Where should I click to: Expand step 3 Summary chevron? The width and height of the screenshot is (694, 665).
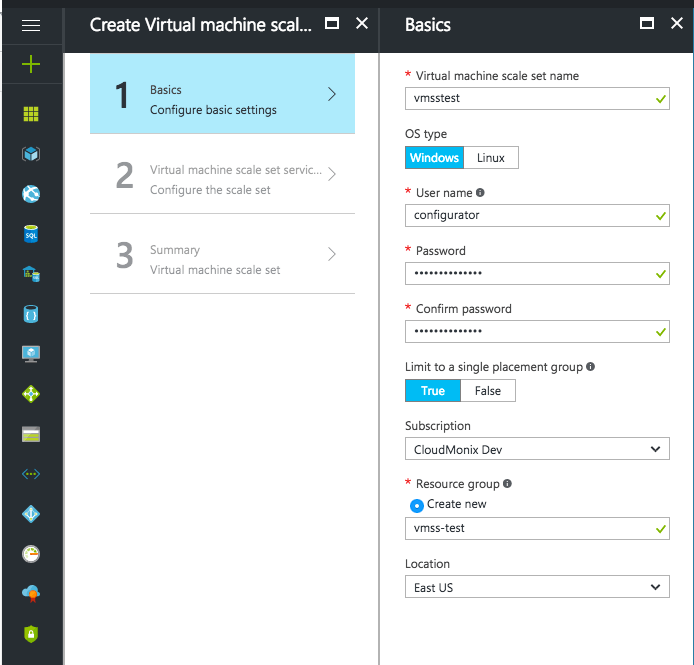pos(332,254)
